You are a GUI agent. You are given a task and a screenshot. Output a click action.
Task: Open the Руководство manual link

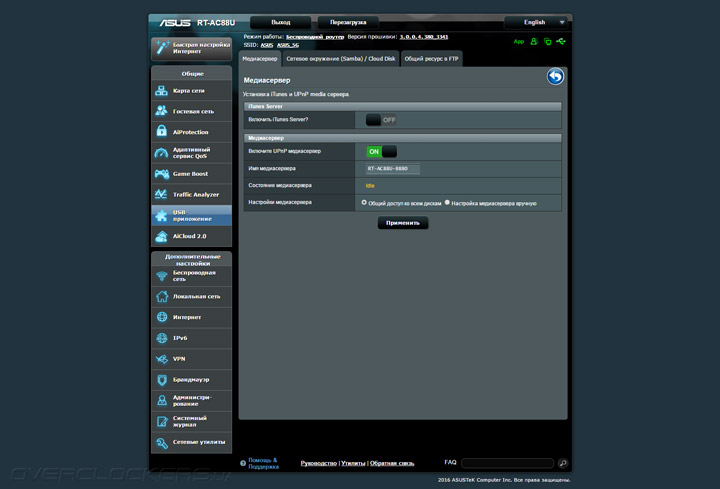click(x=318, y=463)
